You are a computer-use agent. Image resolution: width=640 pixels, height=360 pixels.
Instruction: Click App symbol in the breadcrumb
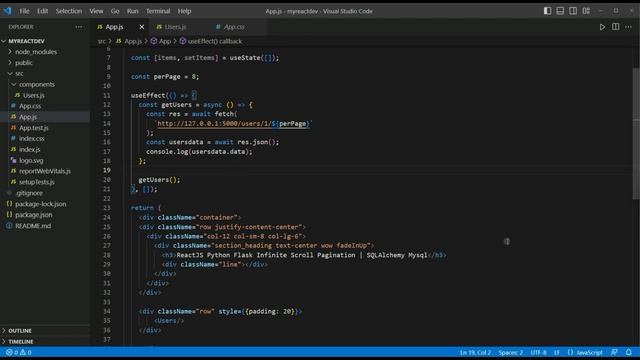pos(165,41)
